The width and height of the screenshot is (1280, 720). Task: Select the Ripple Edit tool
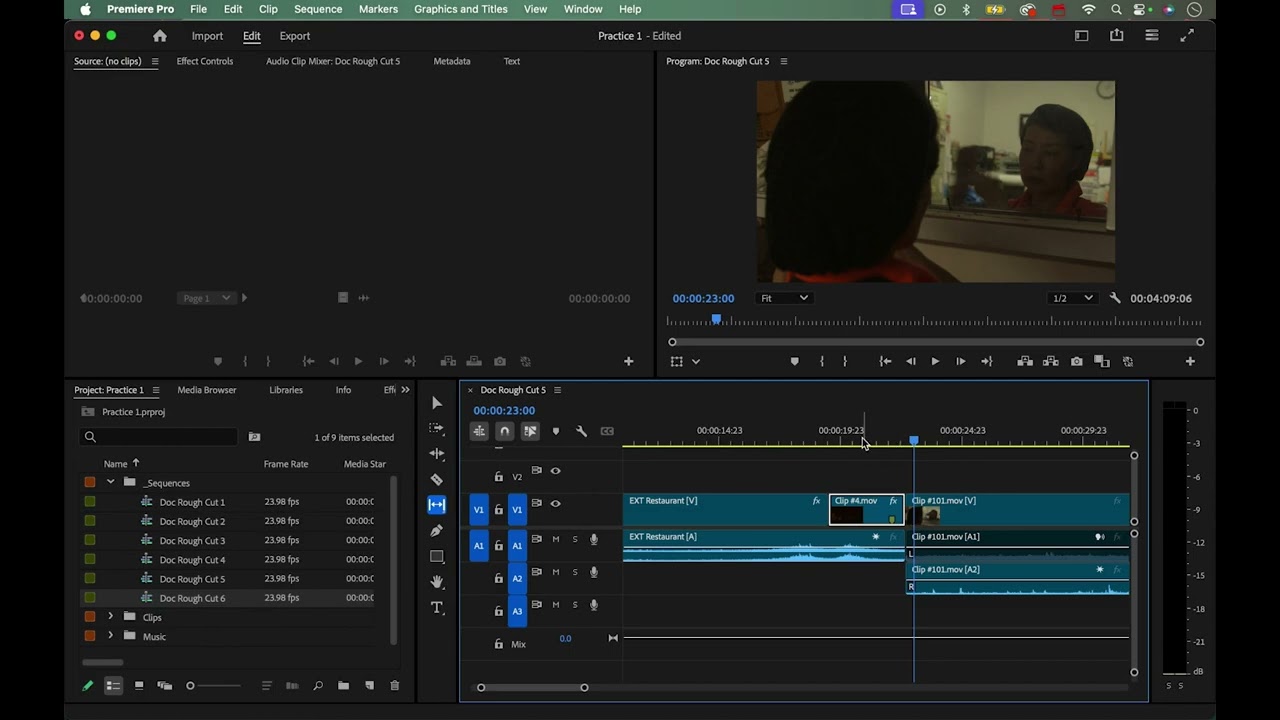(436, 454)
